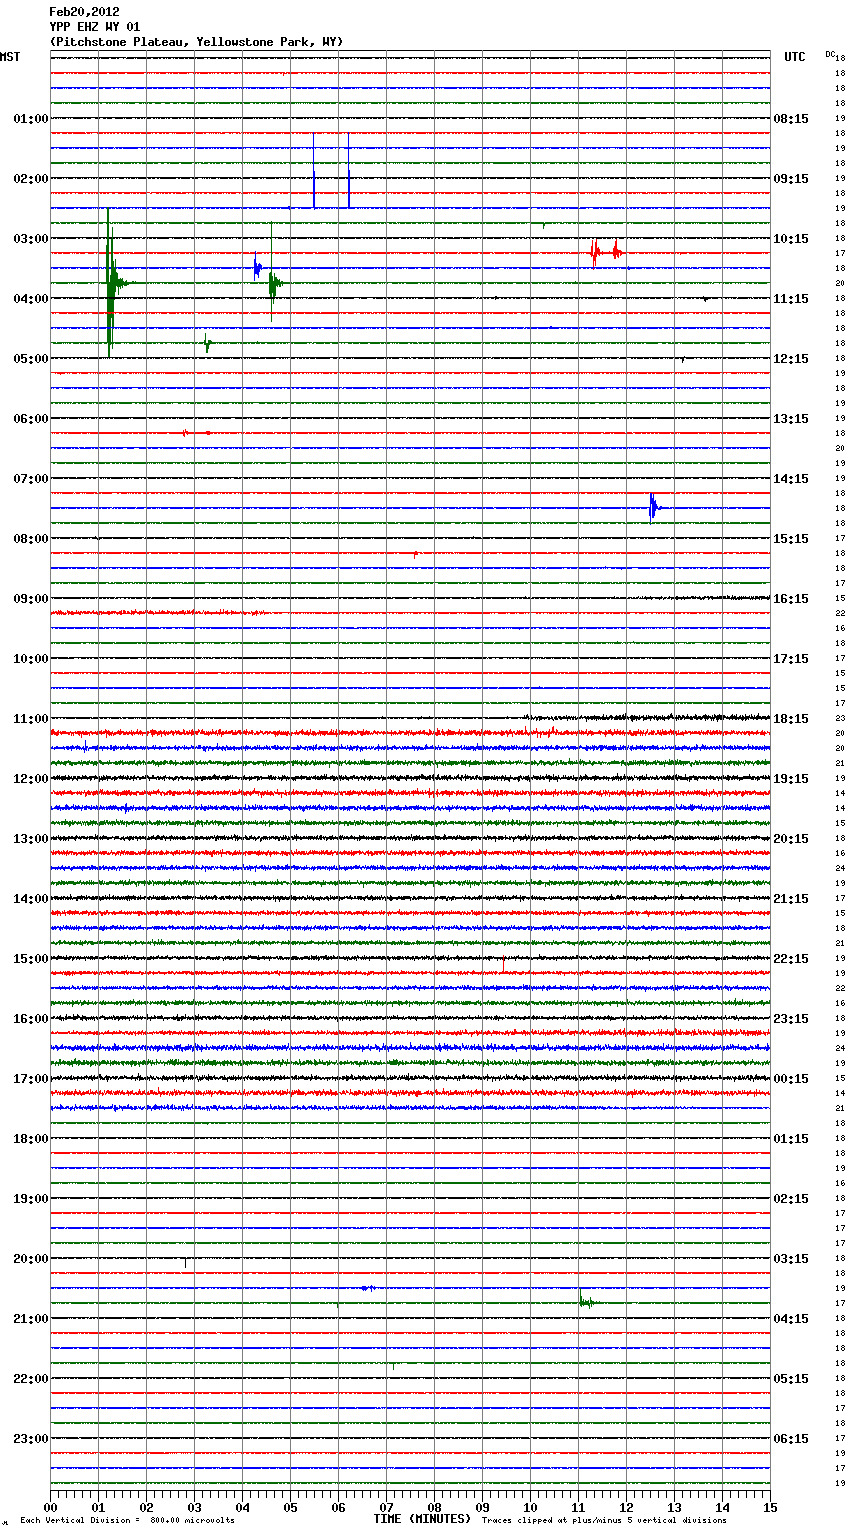Click the Pitchstone Plateau, Yellowstone Park location title
850x1534 pixels.
tap(196, 42)
